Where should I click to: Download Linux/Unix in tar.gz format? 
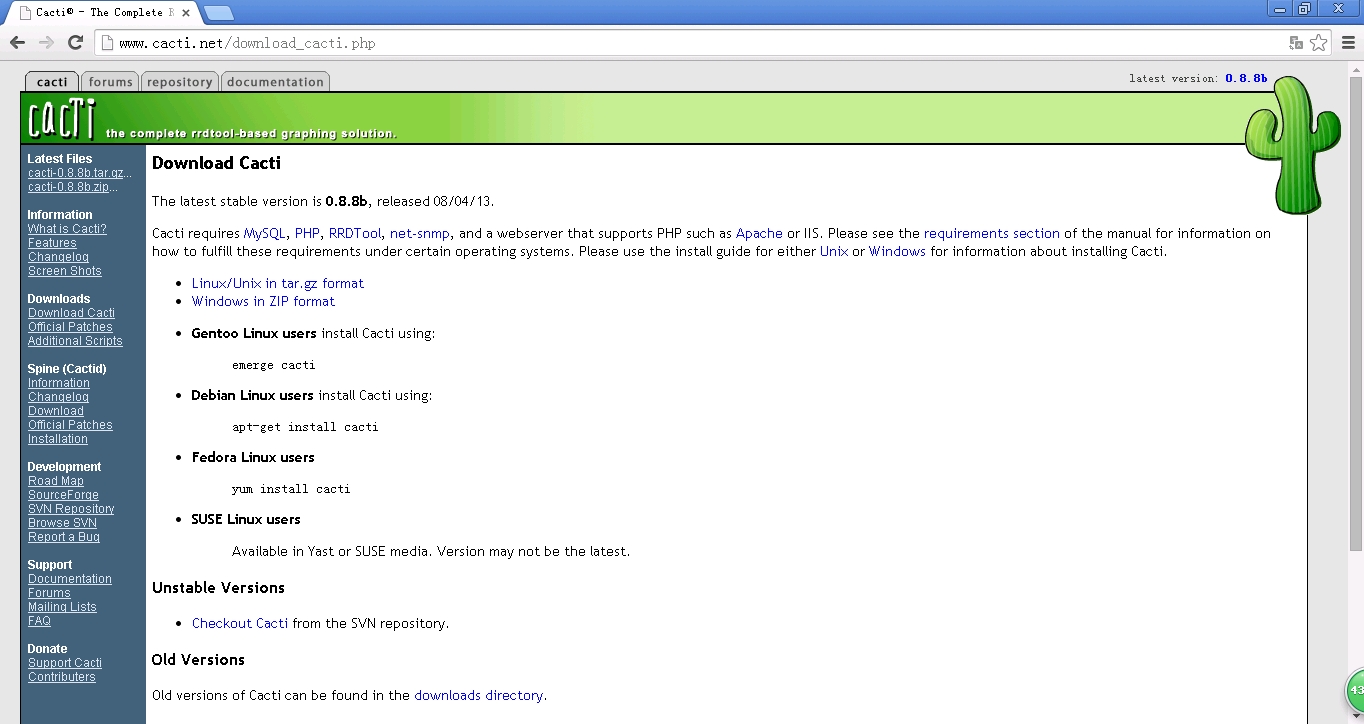(278, 283)
